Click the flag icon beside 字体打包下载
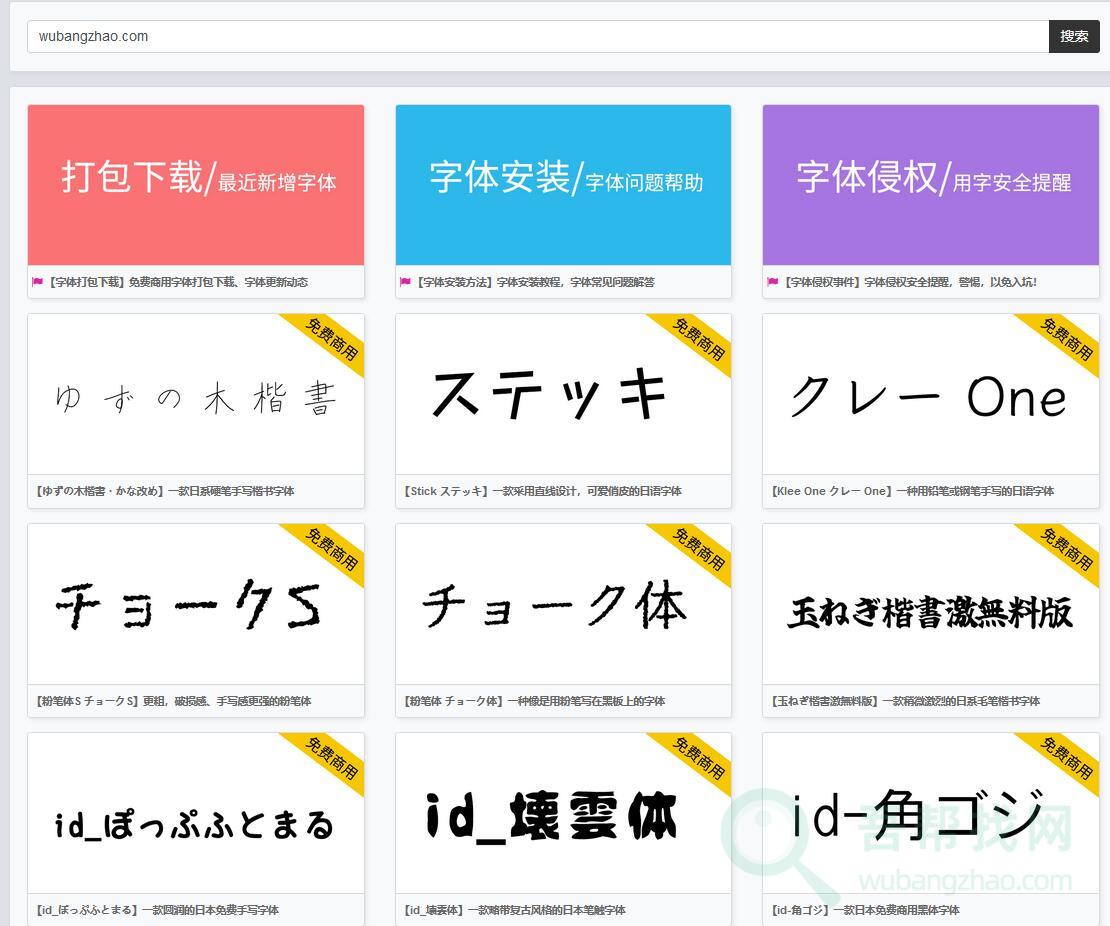 click(38, 282)
